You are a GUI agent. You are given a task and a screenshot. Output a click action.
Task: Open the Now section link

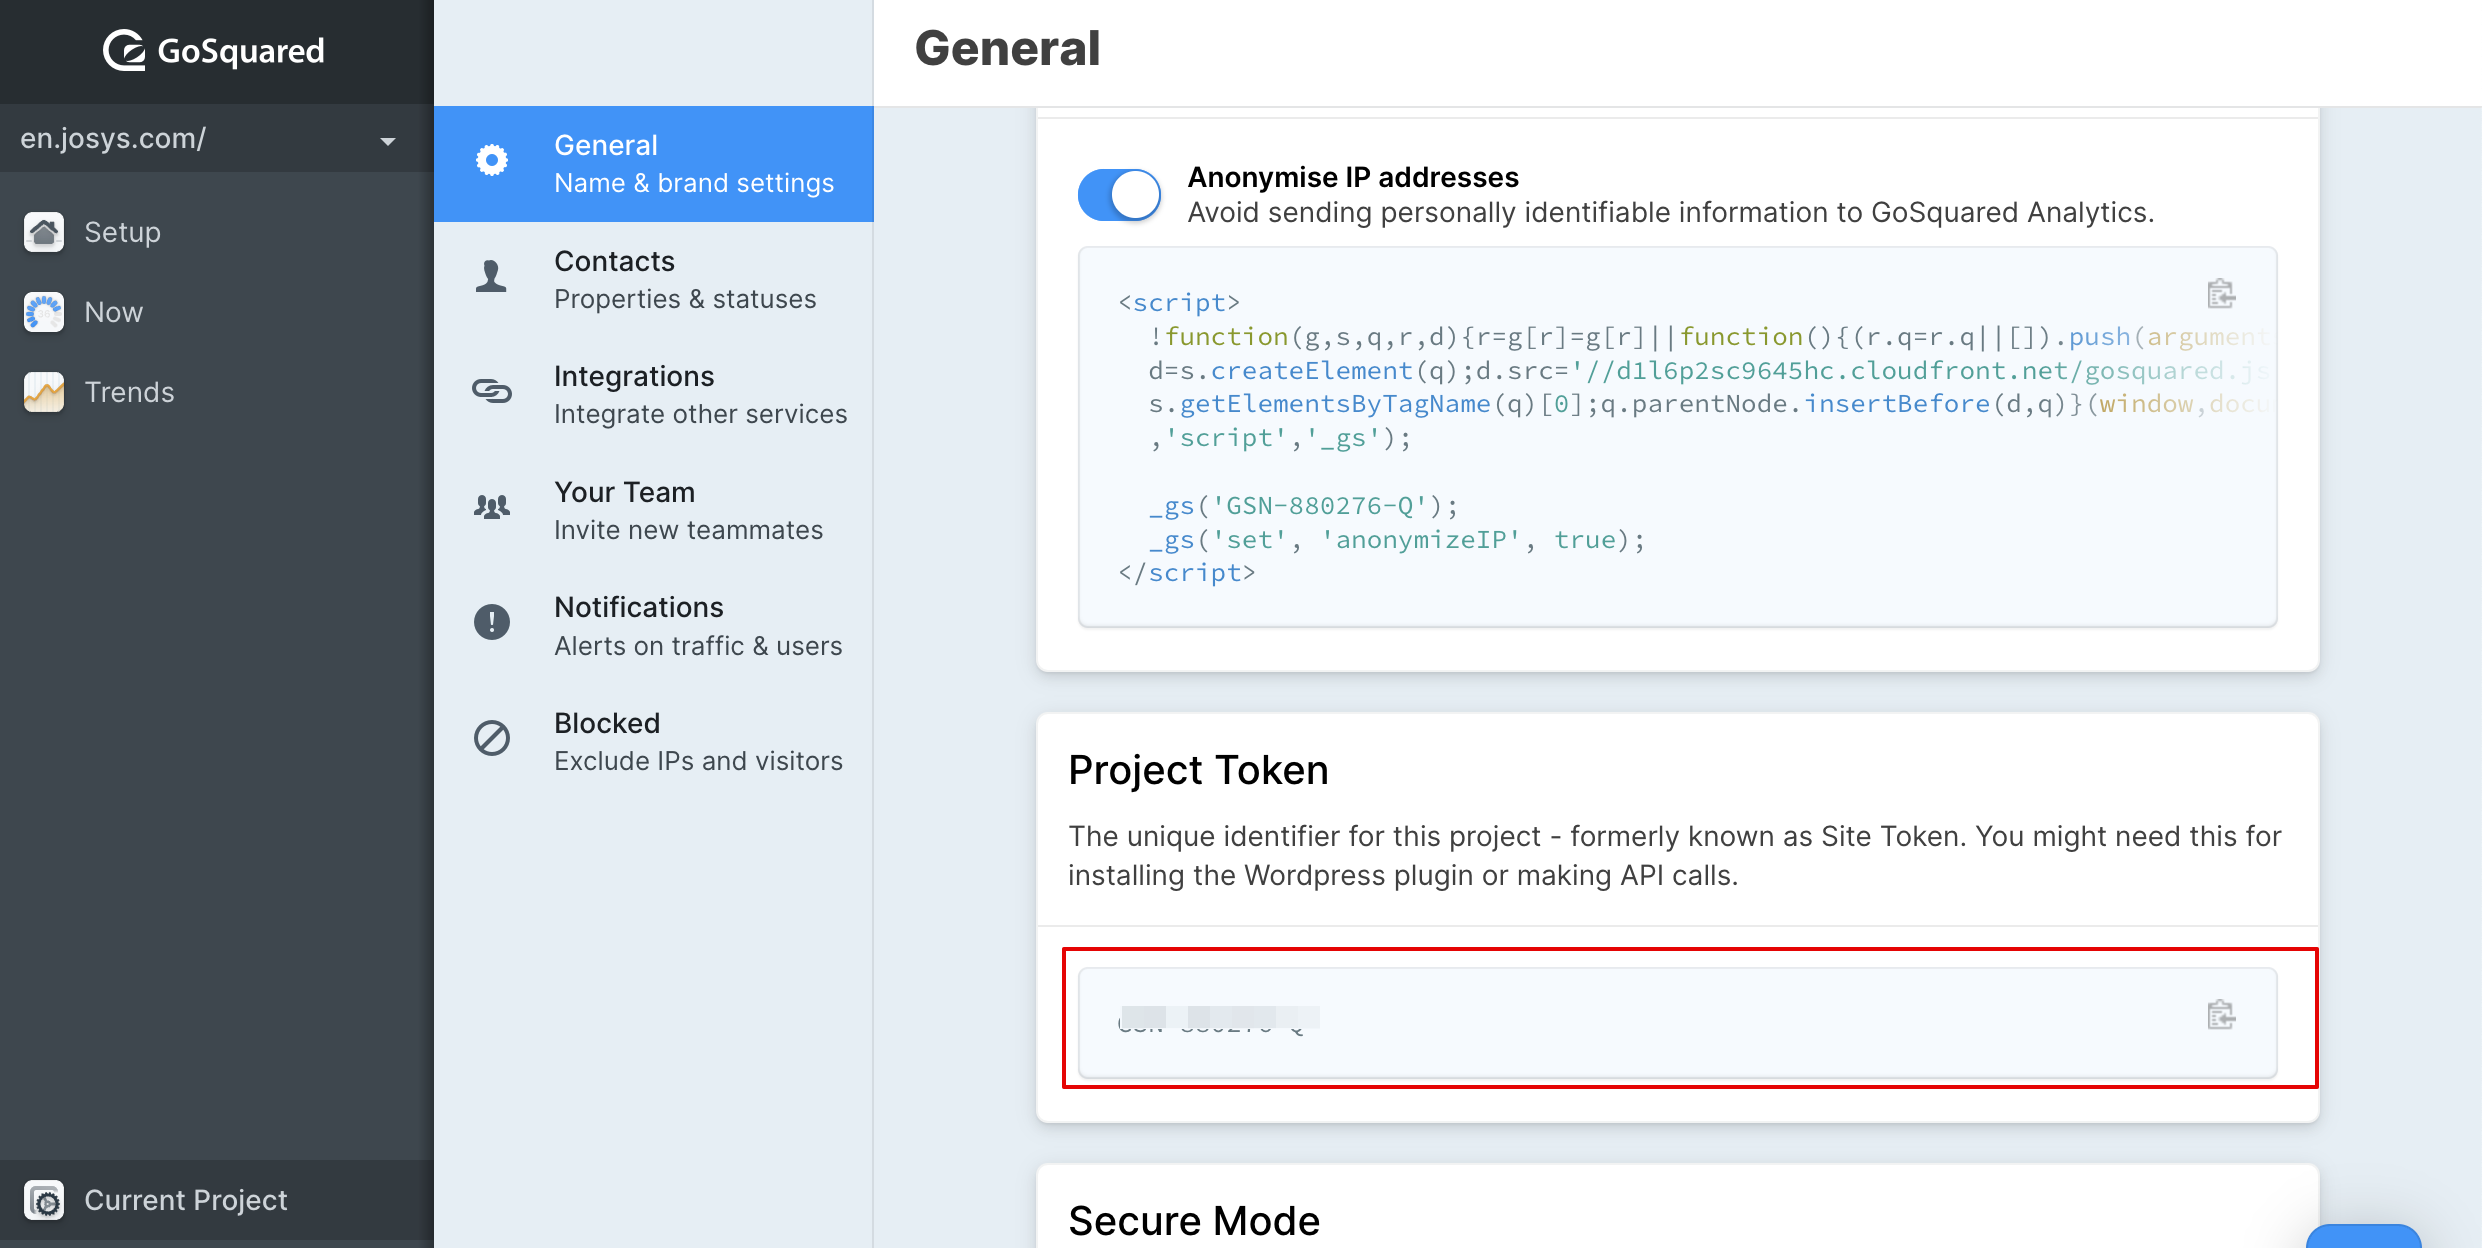click(114, 312)
